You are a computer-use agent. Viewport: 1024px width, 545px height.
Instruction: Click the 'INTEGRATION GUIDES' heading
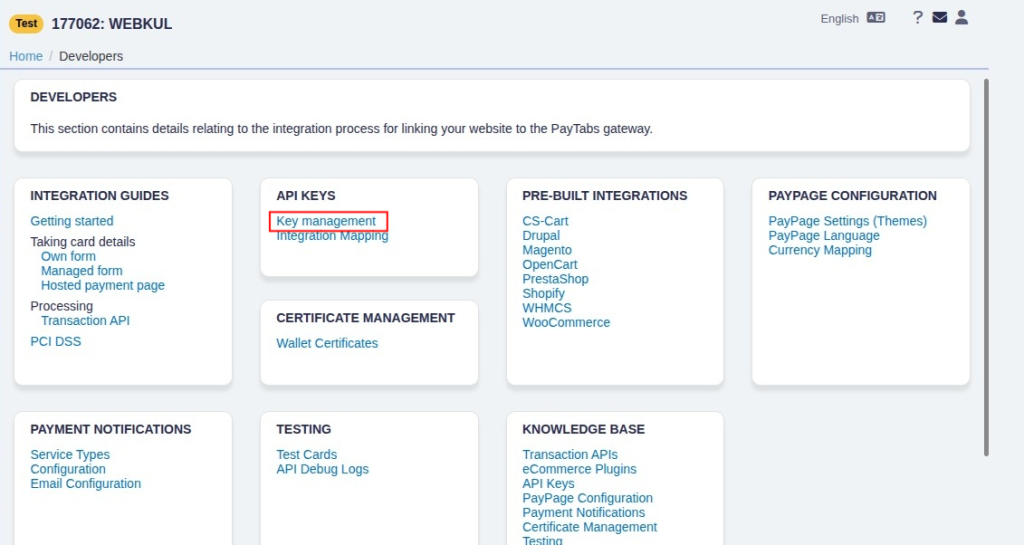coord(99,196)
